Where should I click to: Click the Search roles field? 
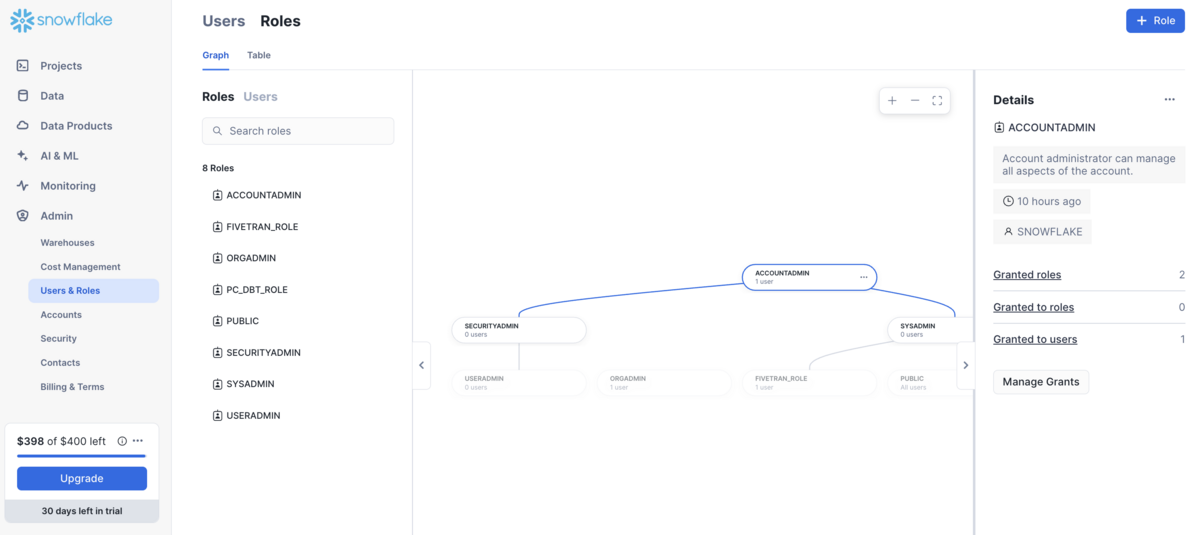click(298, 131)
